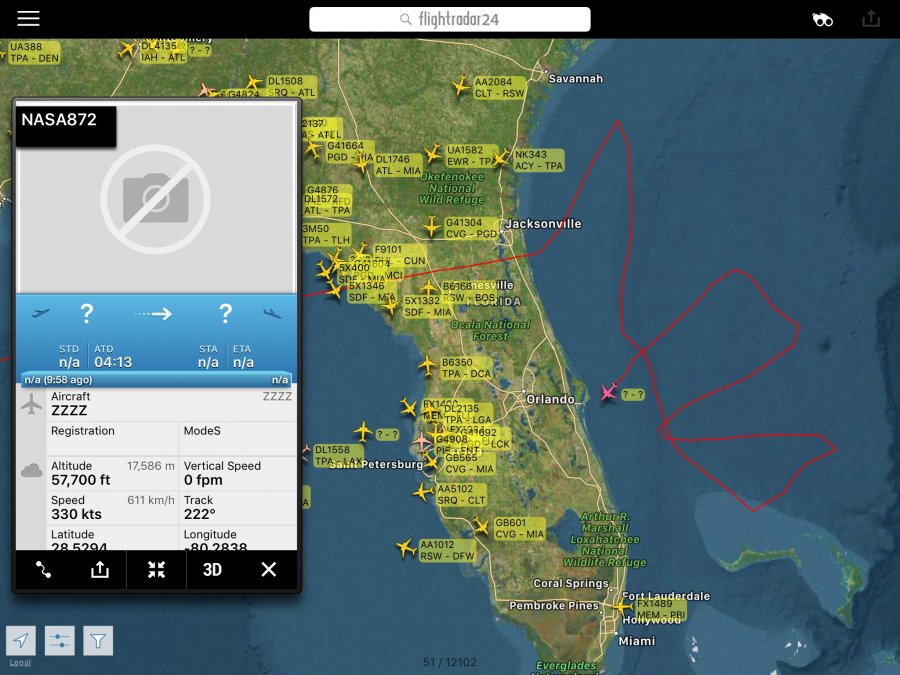Select the NK343 ACY-TPA flight label

pyautogui.click(x=538, y=160)
